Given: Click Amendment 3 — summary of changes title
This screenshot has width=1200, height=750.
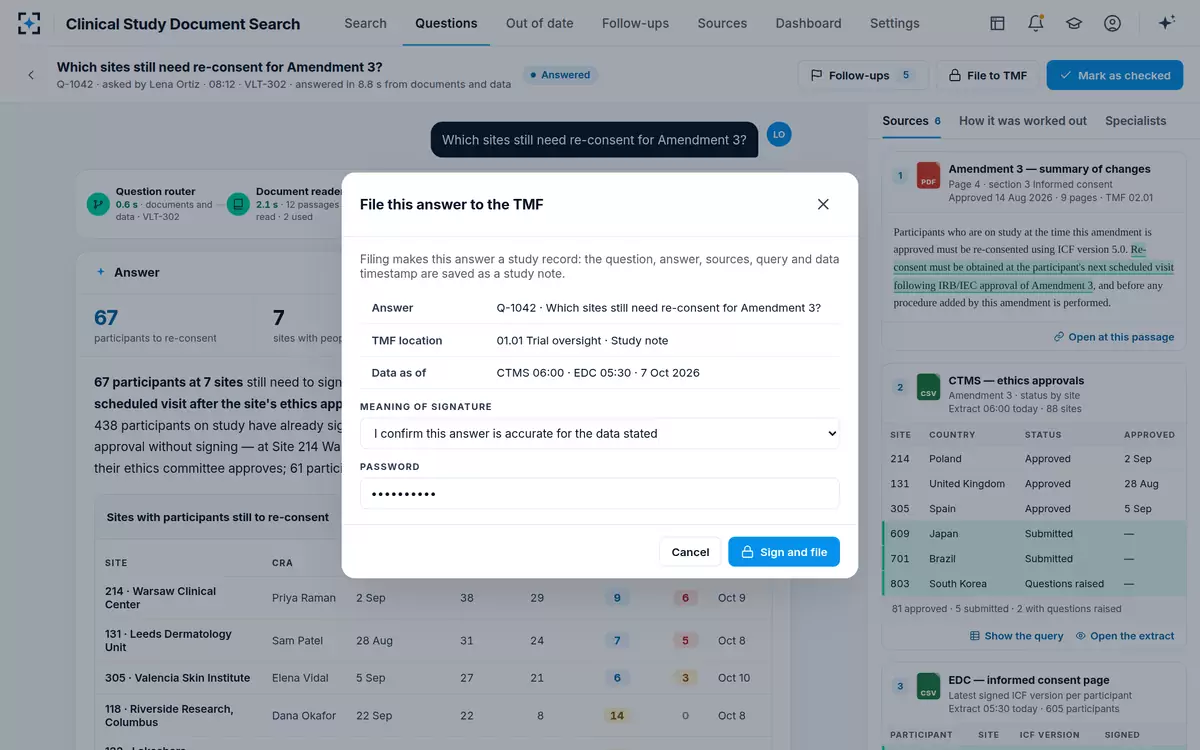Looking at the screenshot, I should pos(1049,169).
